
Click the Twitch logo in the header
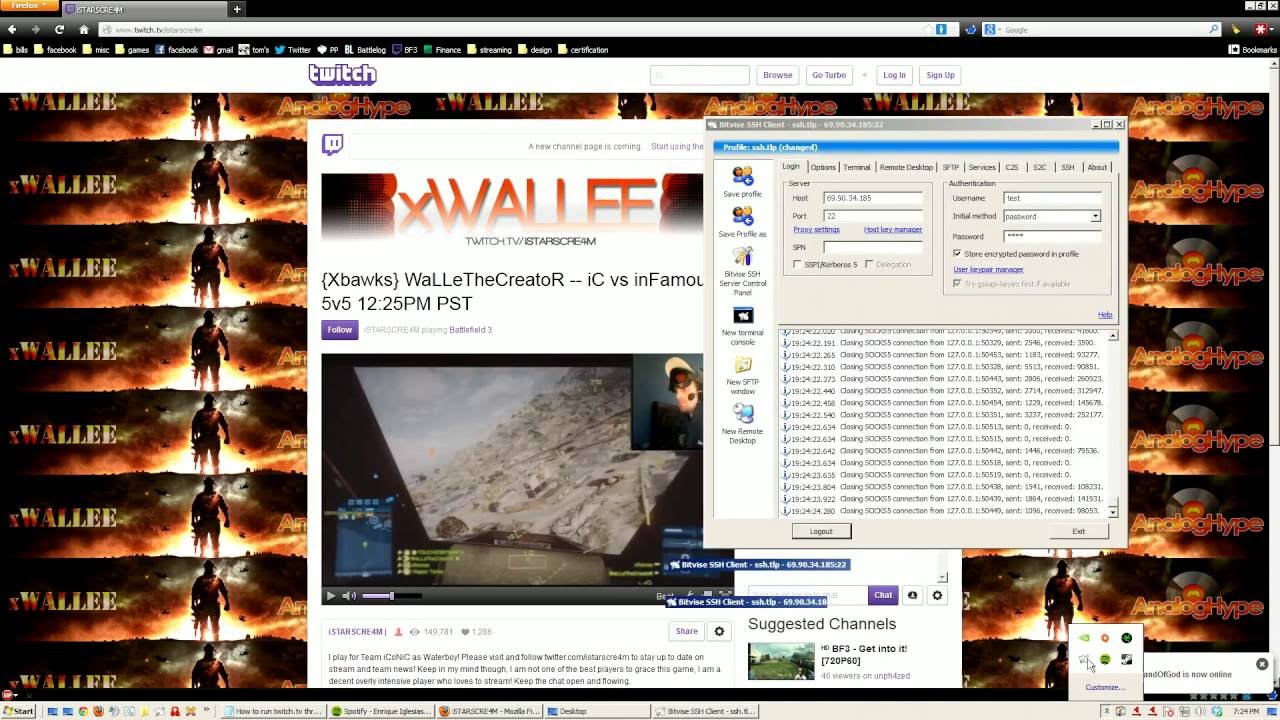pyautogui.click(x=342, y=75)
